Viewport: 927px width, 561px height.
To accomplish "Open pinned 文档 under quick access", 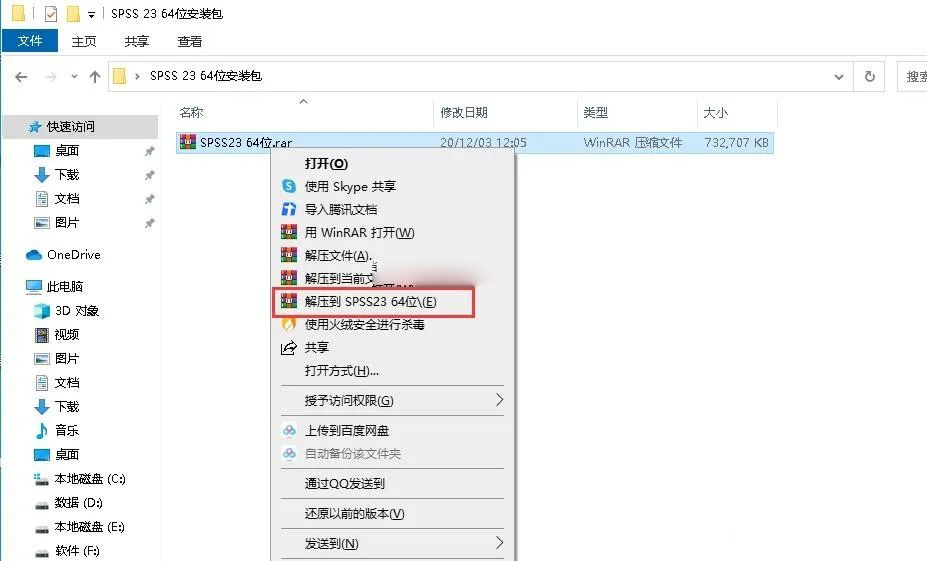I will (x=66, y=199).
